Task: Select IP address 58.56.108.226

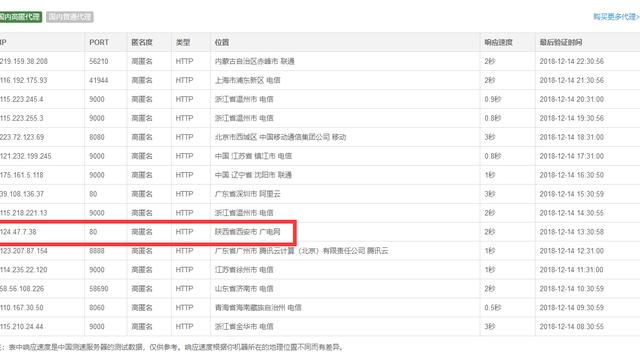Action: click(22, 289)
